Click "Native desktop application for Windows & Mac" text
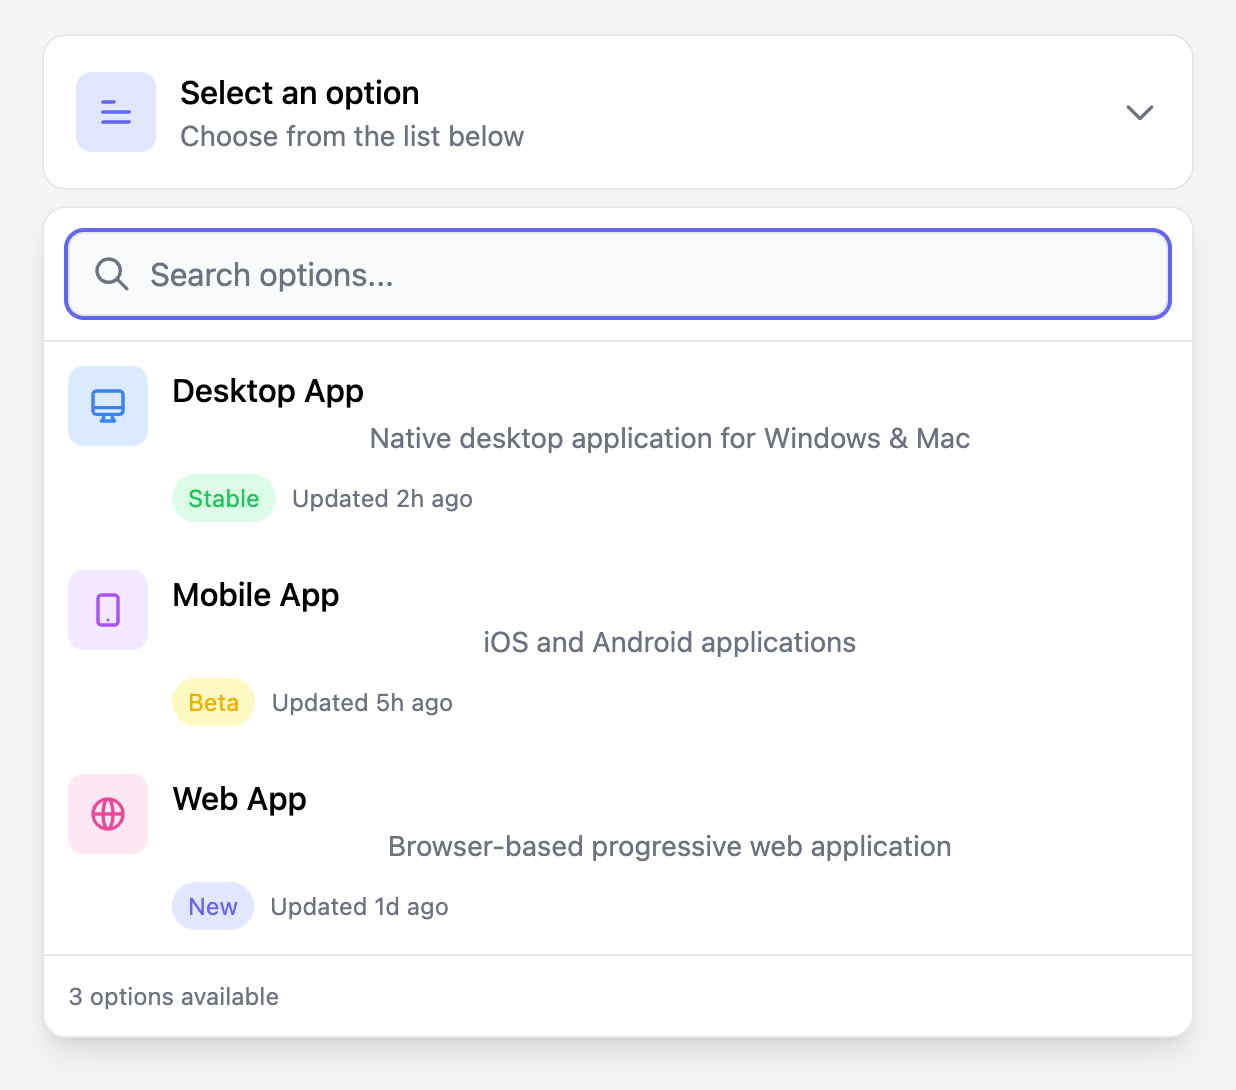The height and width of the screenshot is (1090, 1236). coord(670,439)
